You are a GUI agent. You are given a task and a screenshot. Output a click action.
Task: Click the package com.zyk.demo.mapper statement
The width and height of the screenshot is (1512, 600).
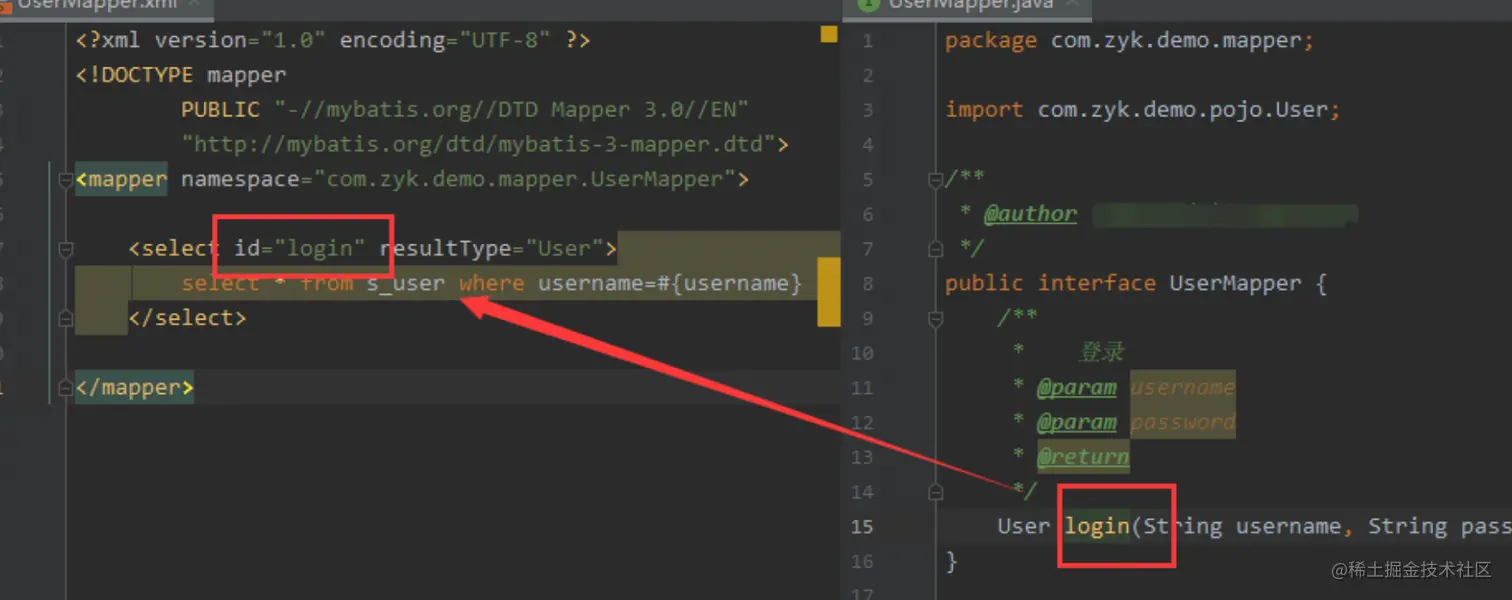[x=1129, y=41]
